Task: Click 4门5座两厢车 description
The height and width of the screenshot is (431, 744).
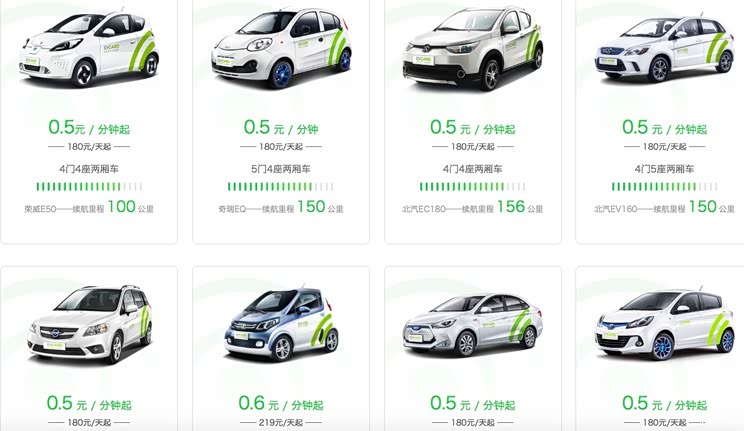Action: tap(664, 169)
